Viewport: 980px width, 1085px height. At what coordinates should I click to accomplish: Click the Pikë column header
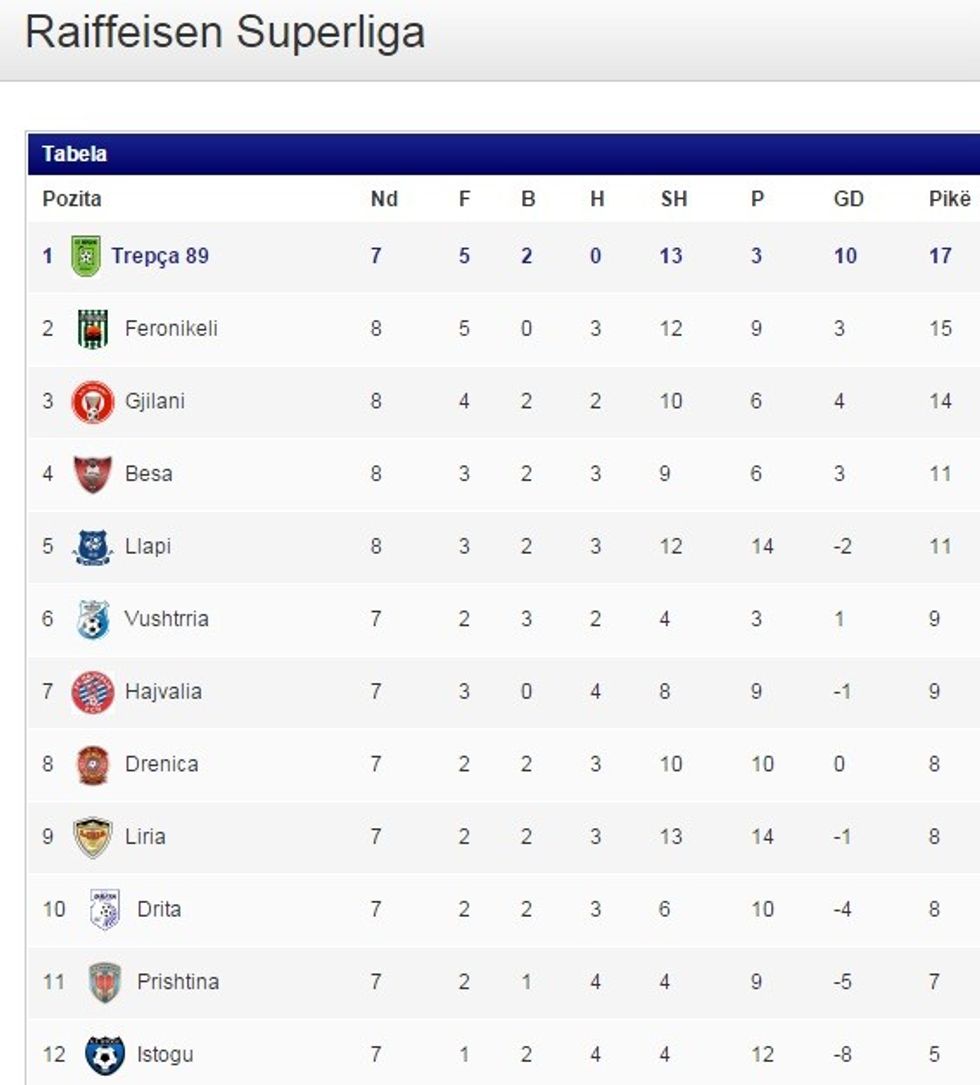point(949,199)
